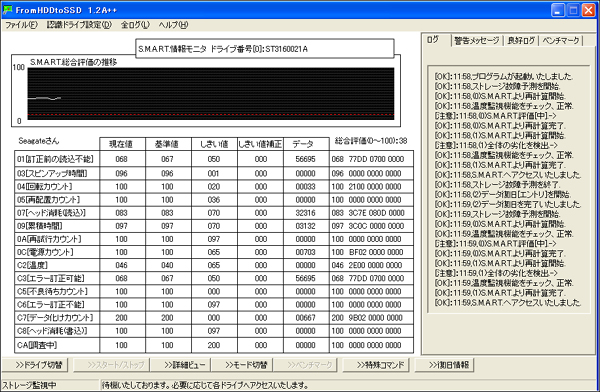This screenshot has width=600, height=392.
Task: Click the Seagateさん label
Action: click(38, 141)
